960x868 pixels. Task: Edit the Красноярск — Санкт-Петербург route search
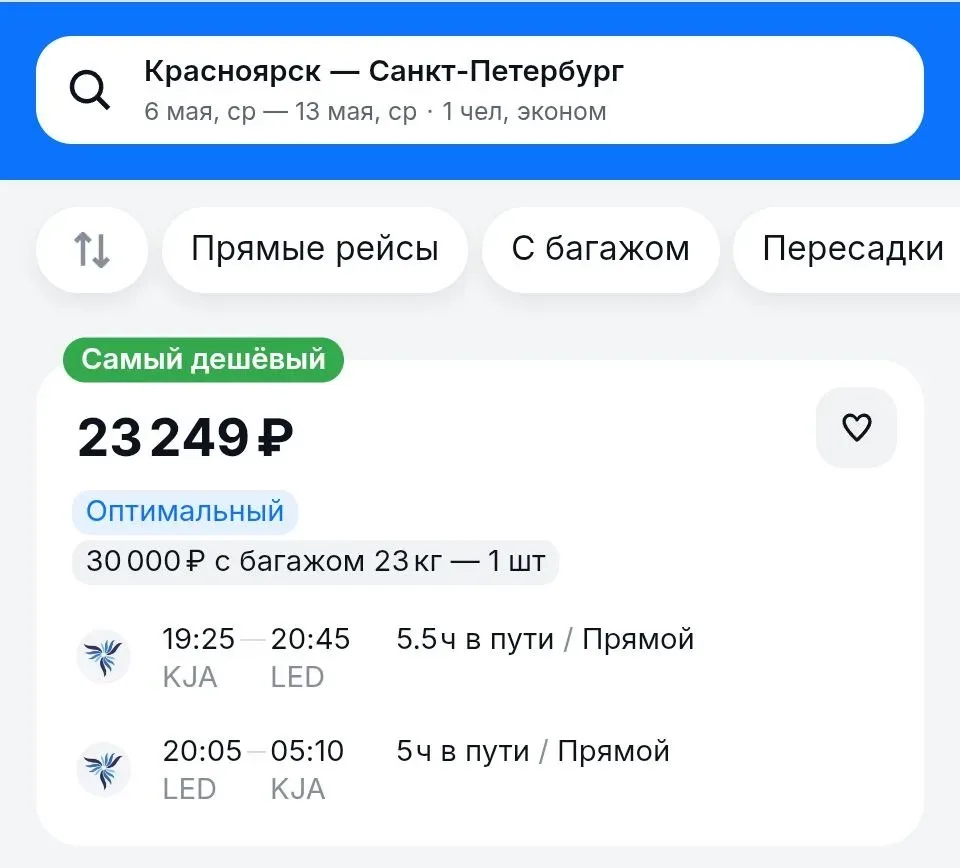[384, 72]
